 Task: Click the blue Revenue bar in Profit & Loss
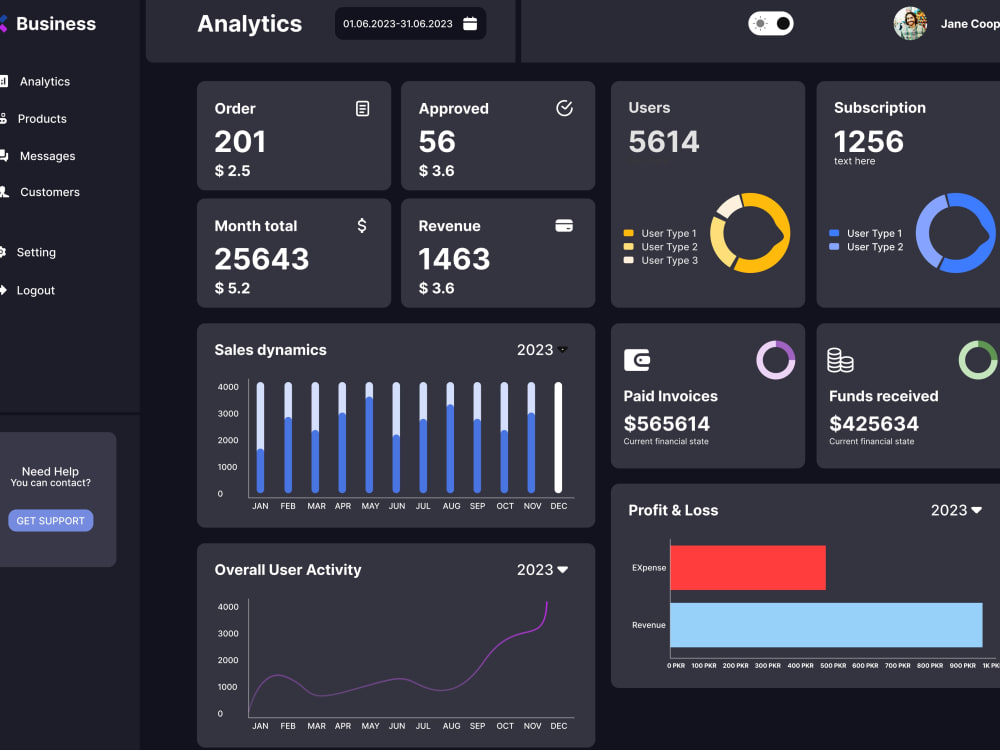pyautogui.click(x=826, y=625)
